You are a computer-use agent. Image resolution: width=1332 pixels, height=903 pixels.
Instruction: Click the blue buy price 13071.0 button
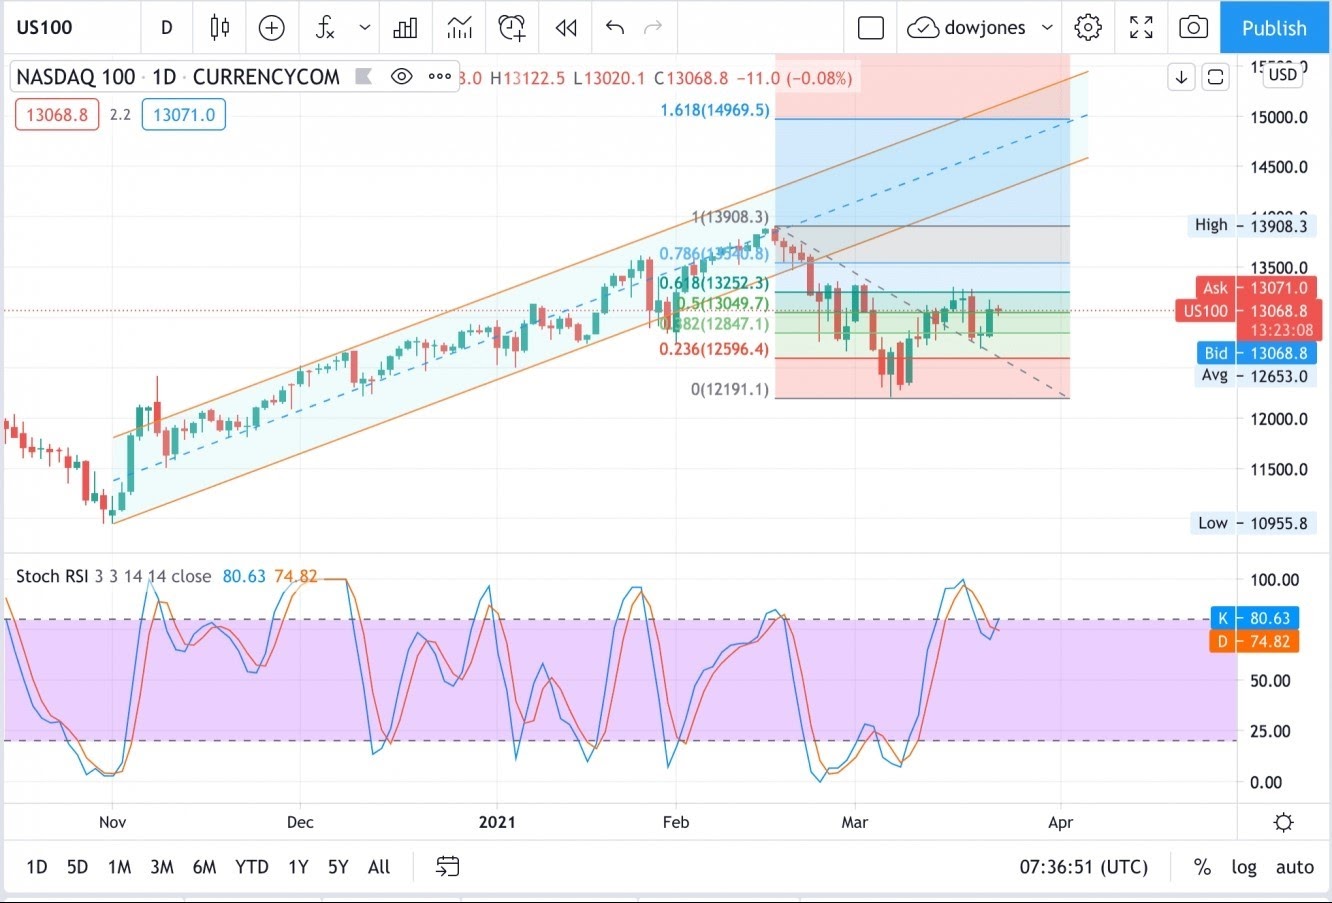184,115
